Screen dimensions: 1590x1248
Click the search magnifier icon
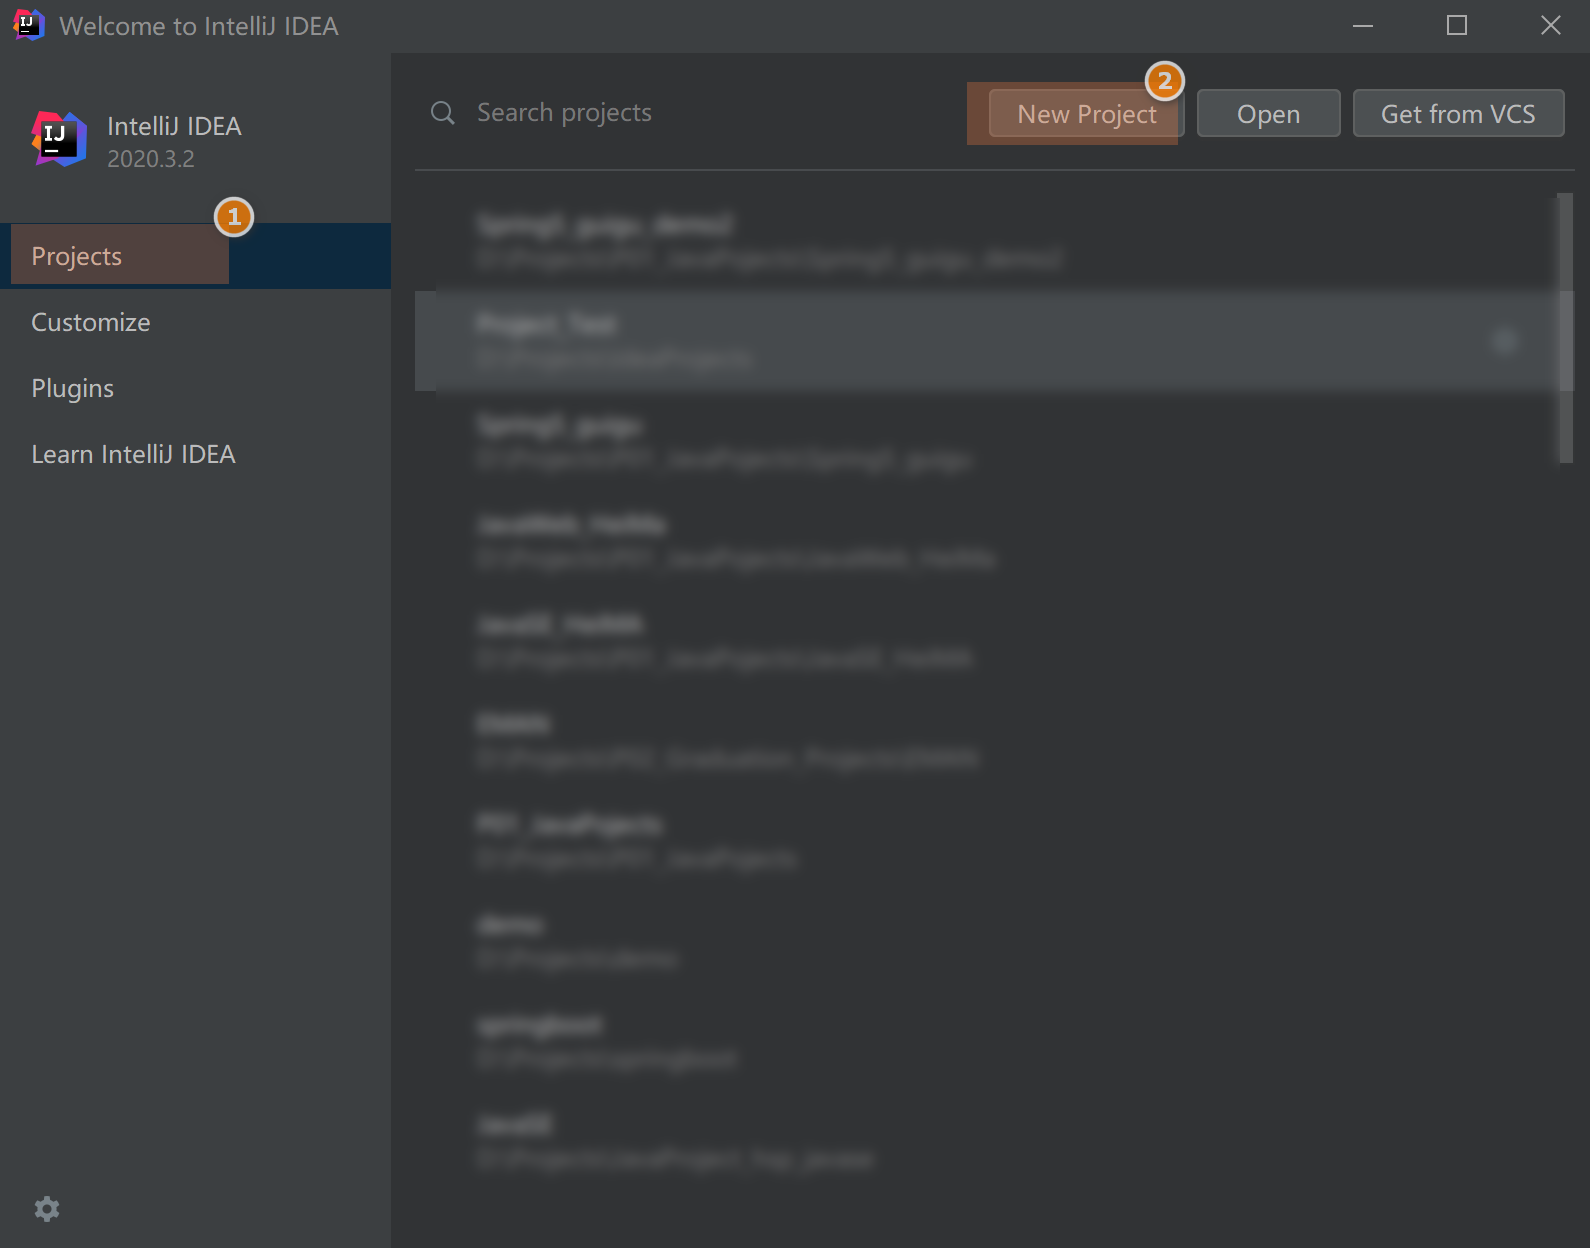click(443, 113)
